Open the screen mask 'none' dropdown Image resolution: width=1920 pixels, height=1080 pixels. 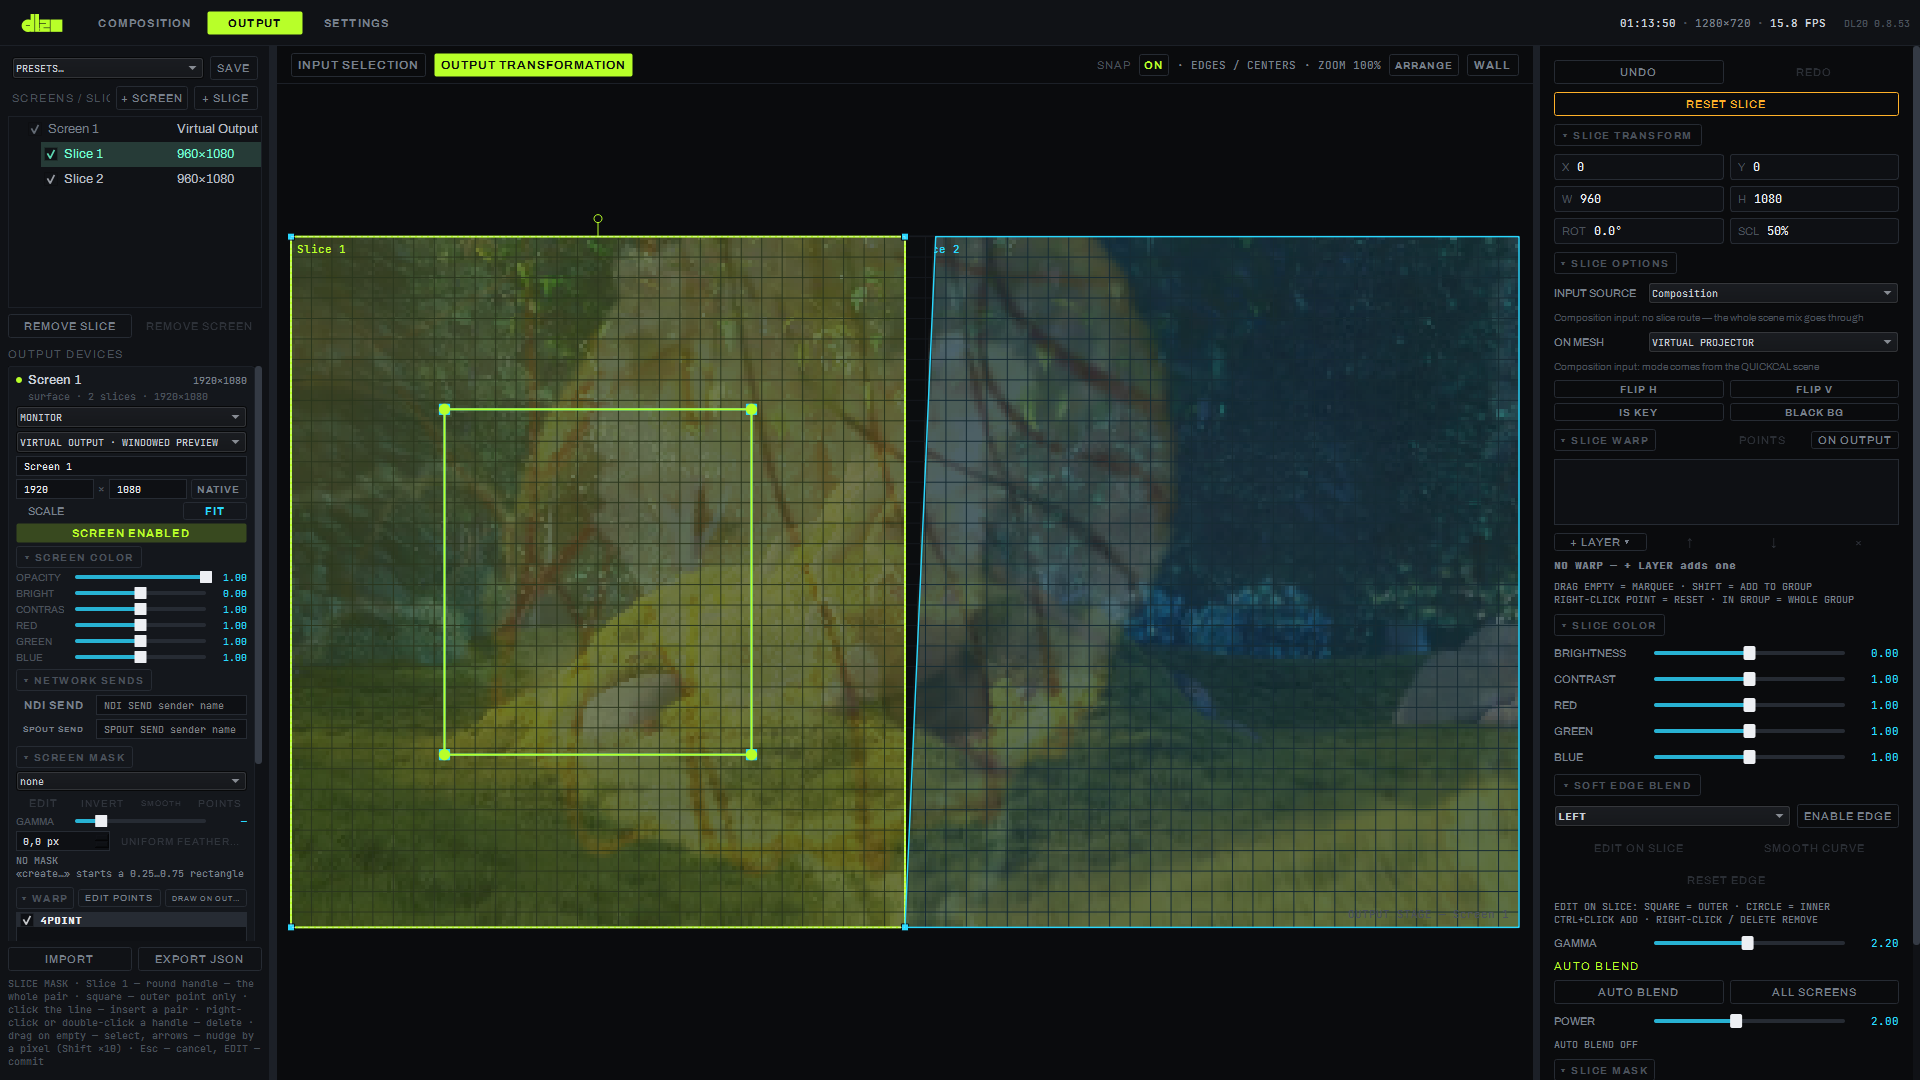coord(131,781)
